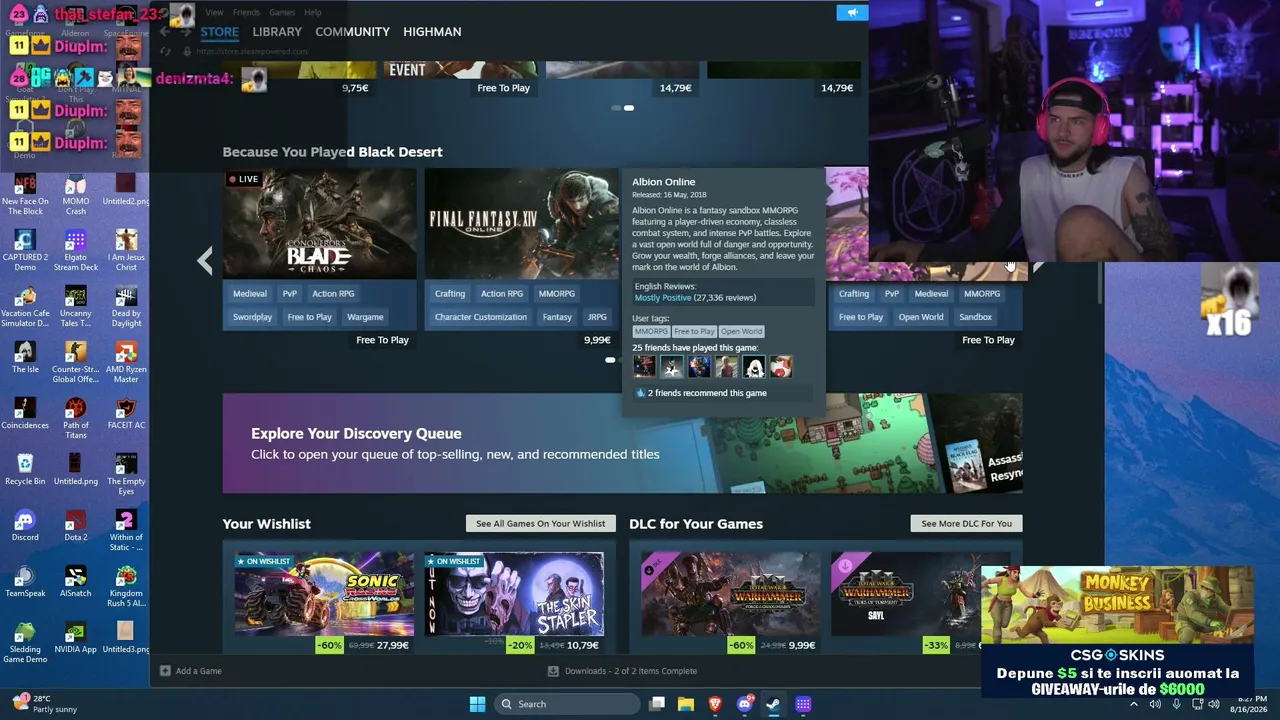Image resolution: width=1280 pixels, height=720 pixels.
Task: Click the MMORPG tag in Albion Online popup
Action: click(651, 331)
